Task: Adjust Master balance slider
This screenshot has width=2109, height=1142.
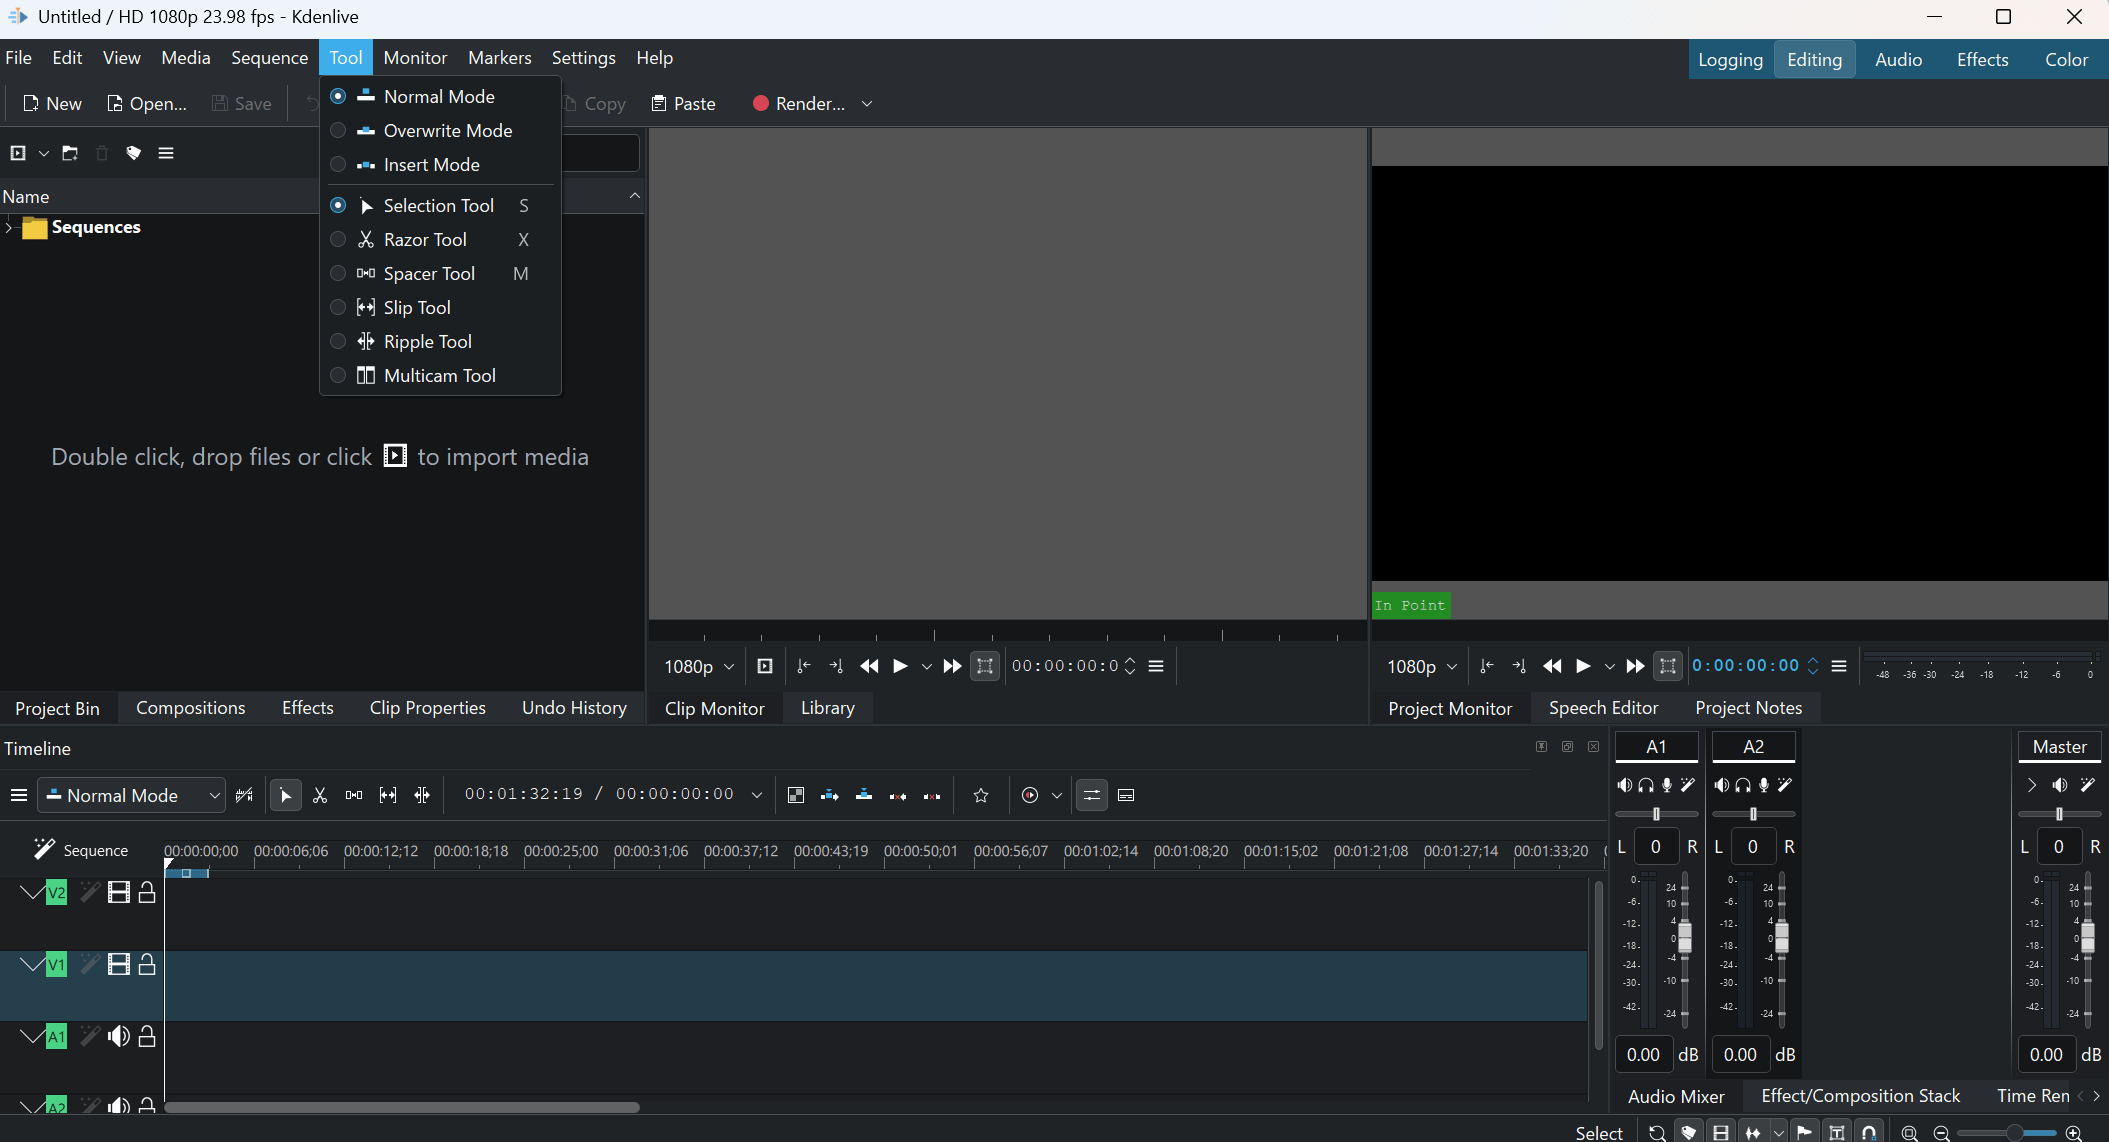Action: point(2059,814)
